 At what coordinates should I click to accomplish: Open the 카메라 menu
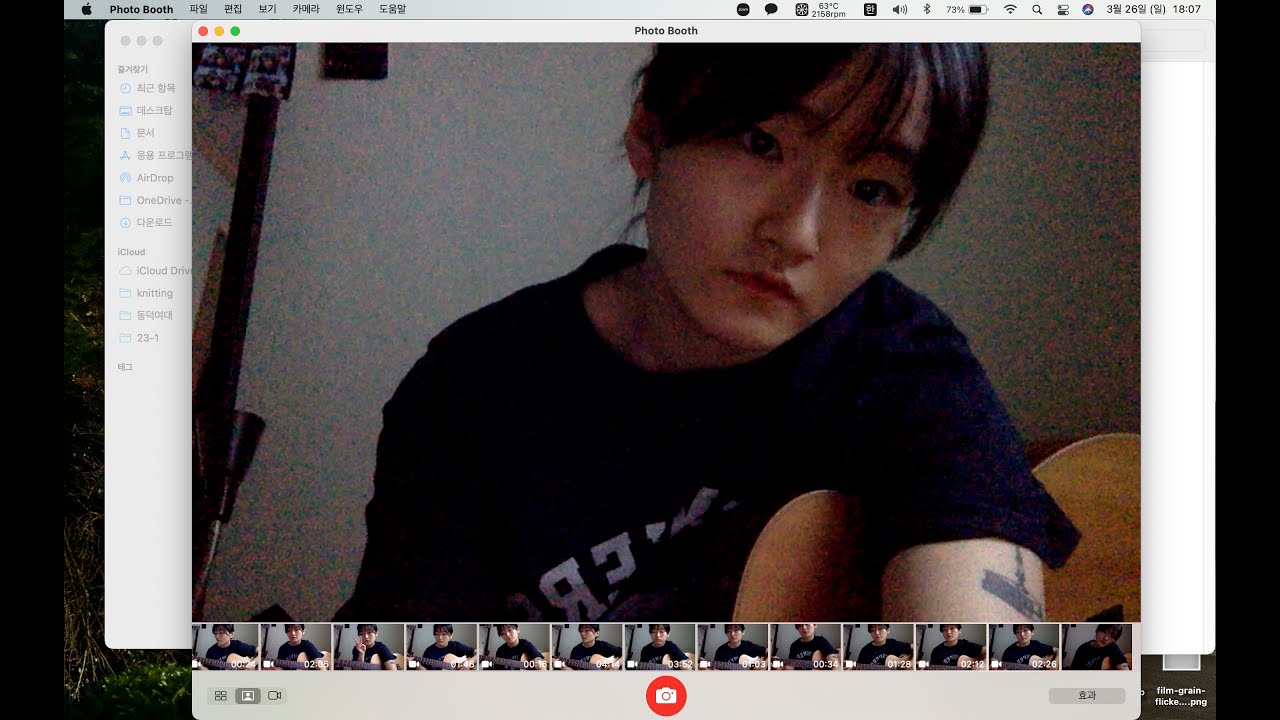(x=306, y=9)
